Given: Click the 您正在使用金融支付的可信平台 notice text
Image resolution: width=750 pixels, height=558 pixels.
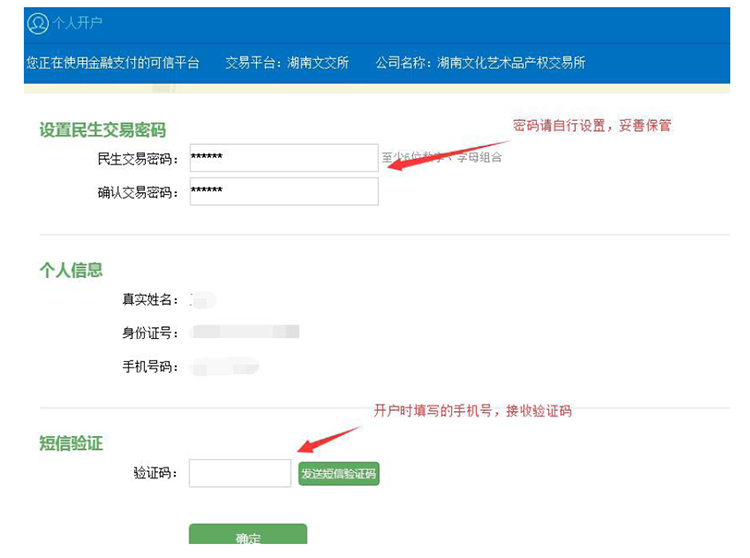Looking at the screenshot, I should click(x=112, y=62).
